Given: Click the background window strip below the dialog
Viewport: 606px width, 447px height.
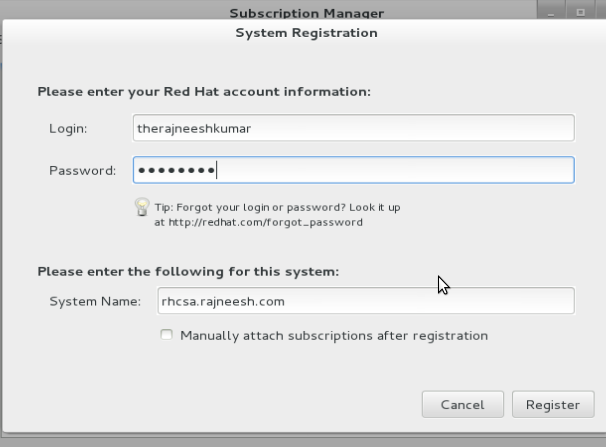Looking at the screenshot, I should pyautogui.click(x=303, y=441).
